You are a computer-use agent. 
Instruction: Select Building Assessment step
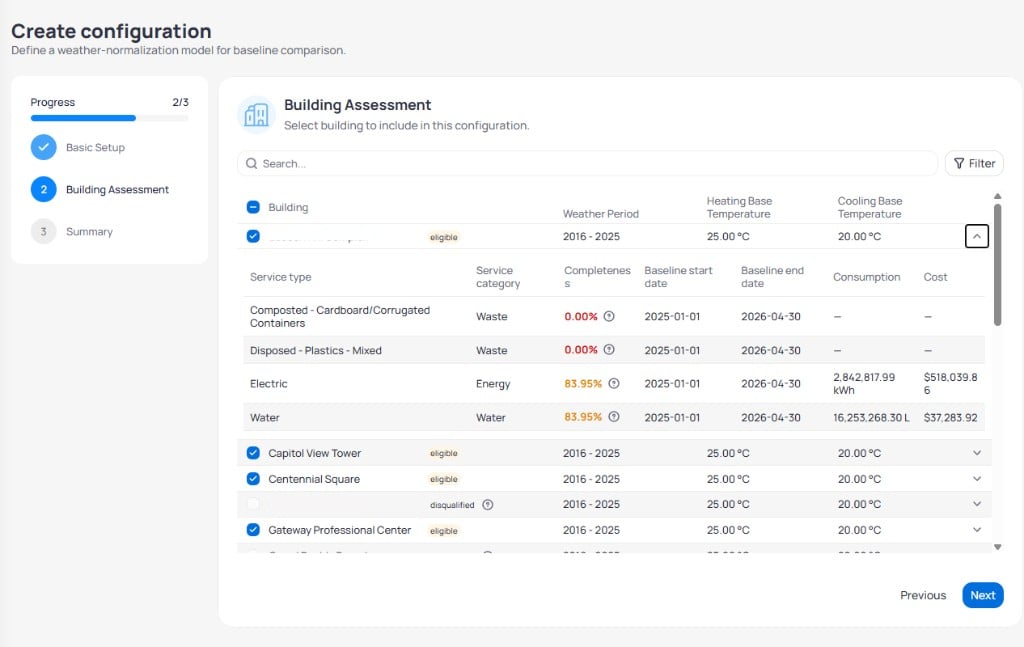[118, 189]
